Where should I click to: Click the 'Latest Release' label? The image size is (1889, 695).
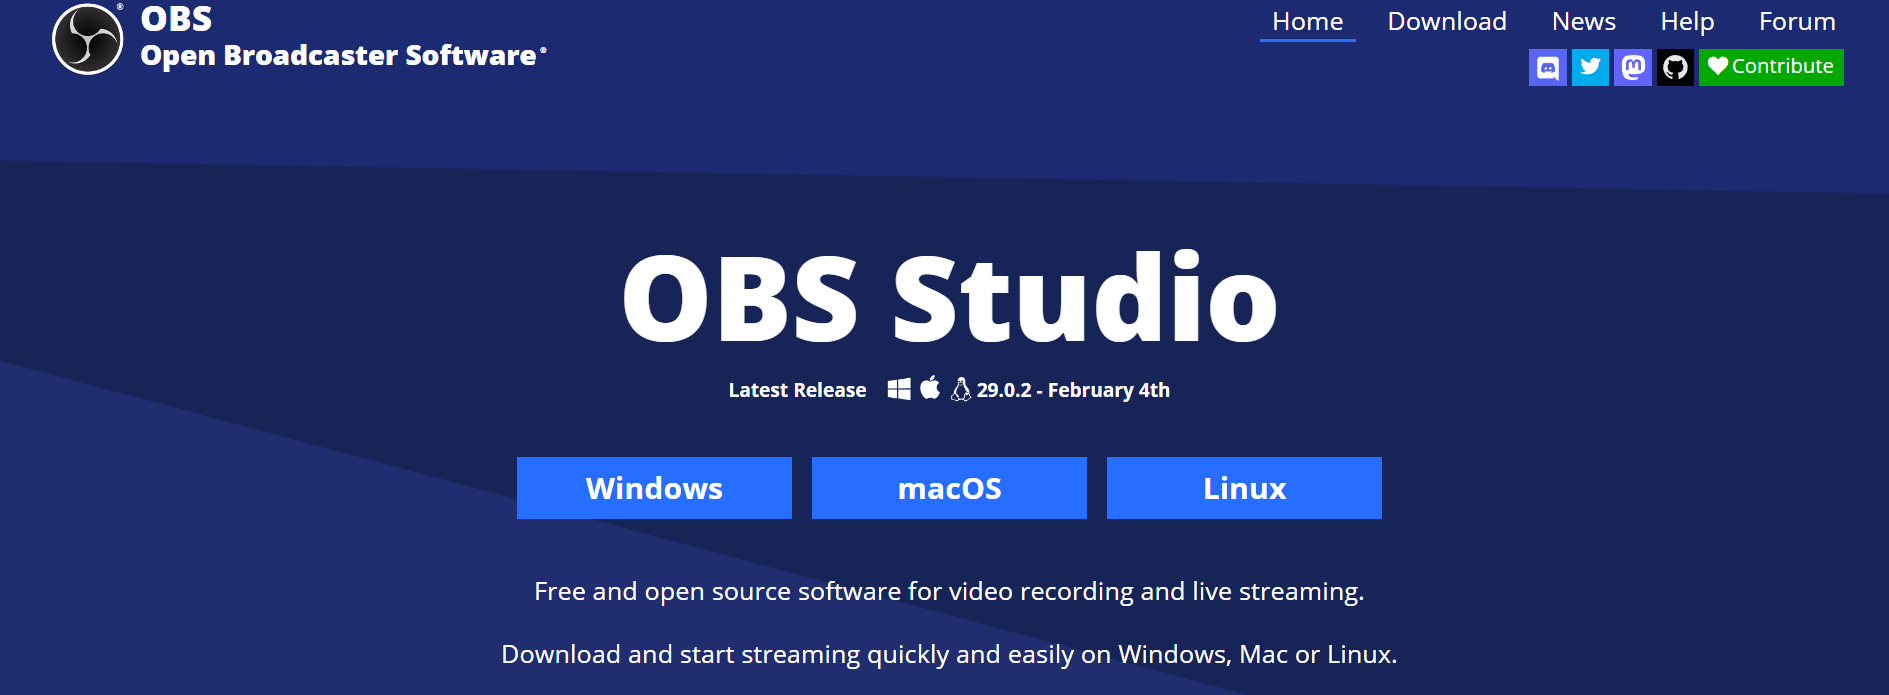(x=797, y=390)
